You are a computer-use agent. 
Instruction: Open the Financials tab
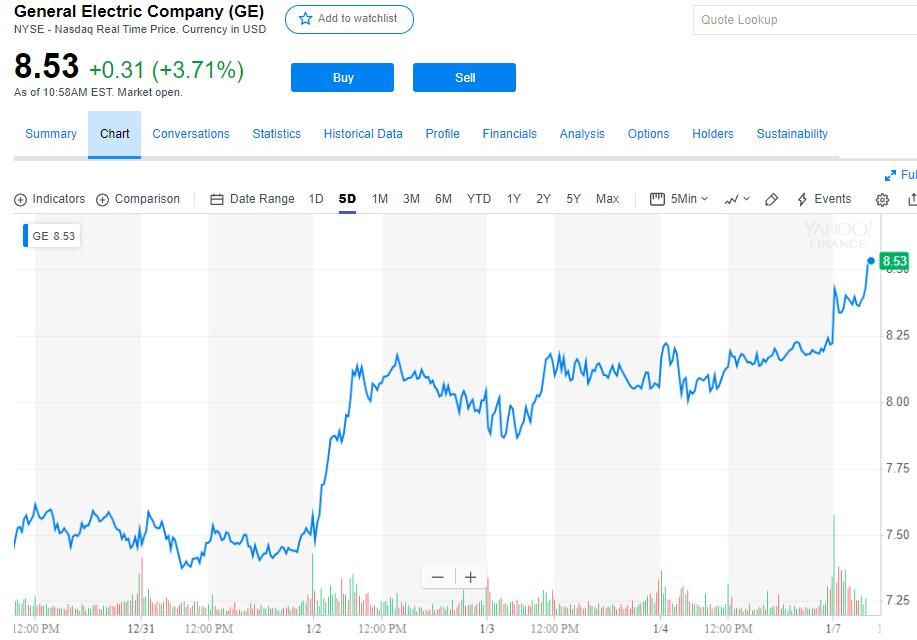tap(509, 134)
